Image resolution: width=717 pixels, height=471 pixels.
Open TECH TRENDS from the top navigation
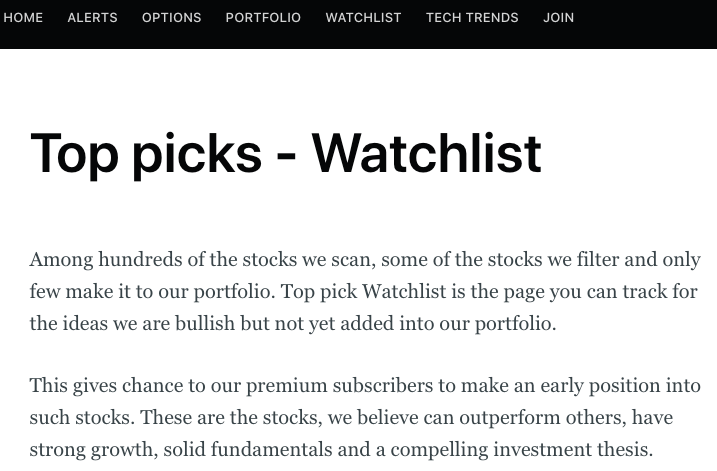click(472, 17)
